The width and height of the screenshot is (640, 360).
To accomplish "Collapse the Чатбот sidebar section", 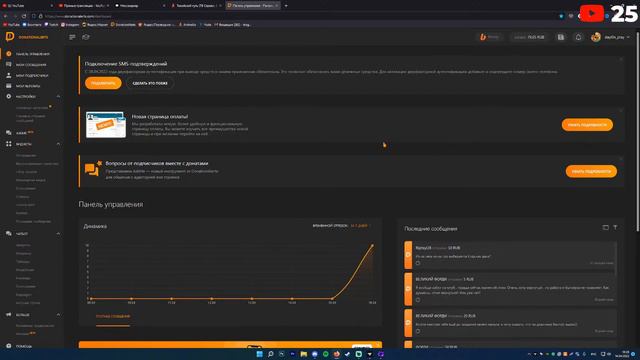I will pos(58,233).
